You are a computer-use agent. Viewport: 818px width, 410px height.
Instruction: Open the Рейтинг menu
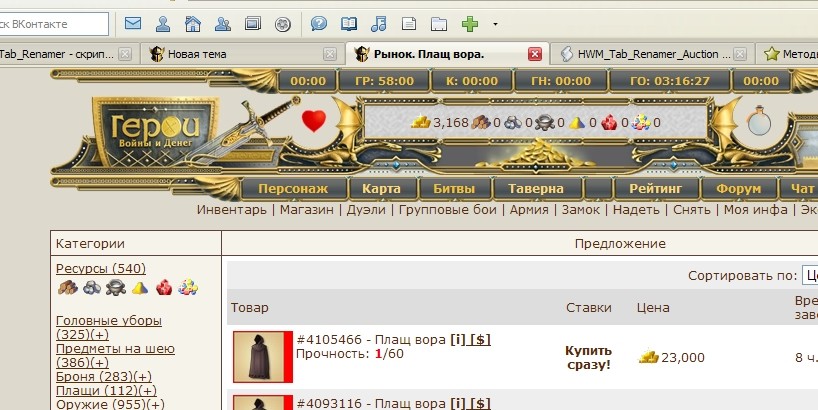point(655,189)
